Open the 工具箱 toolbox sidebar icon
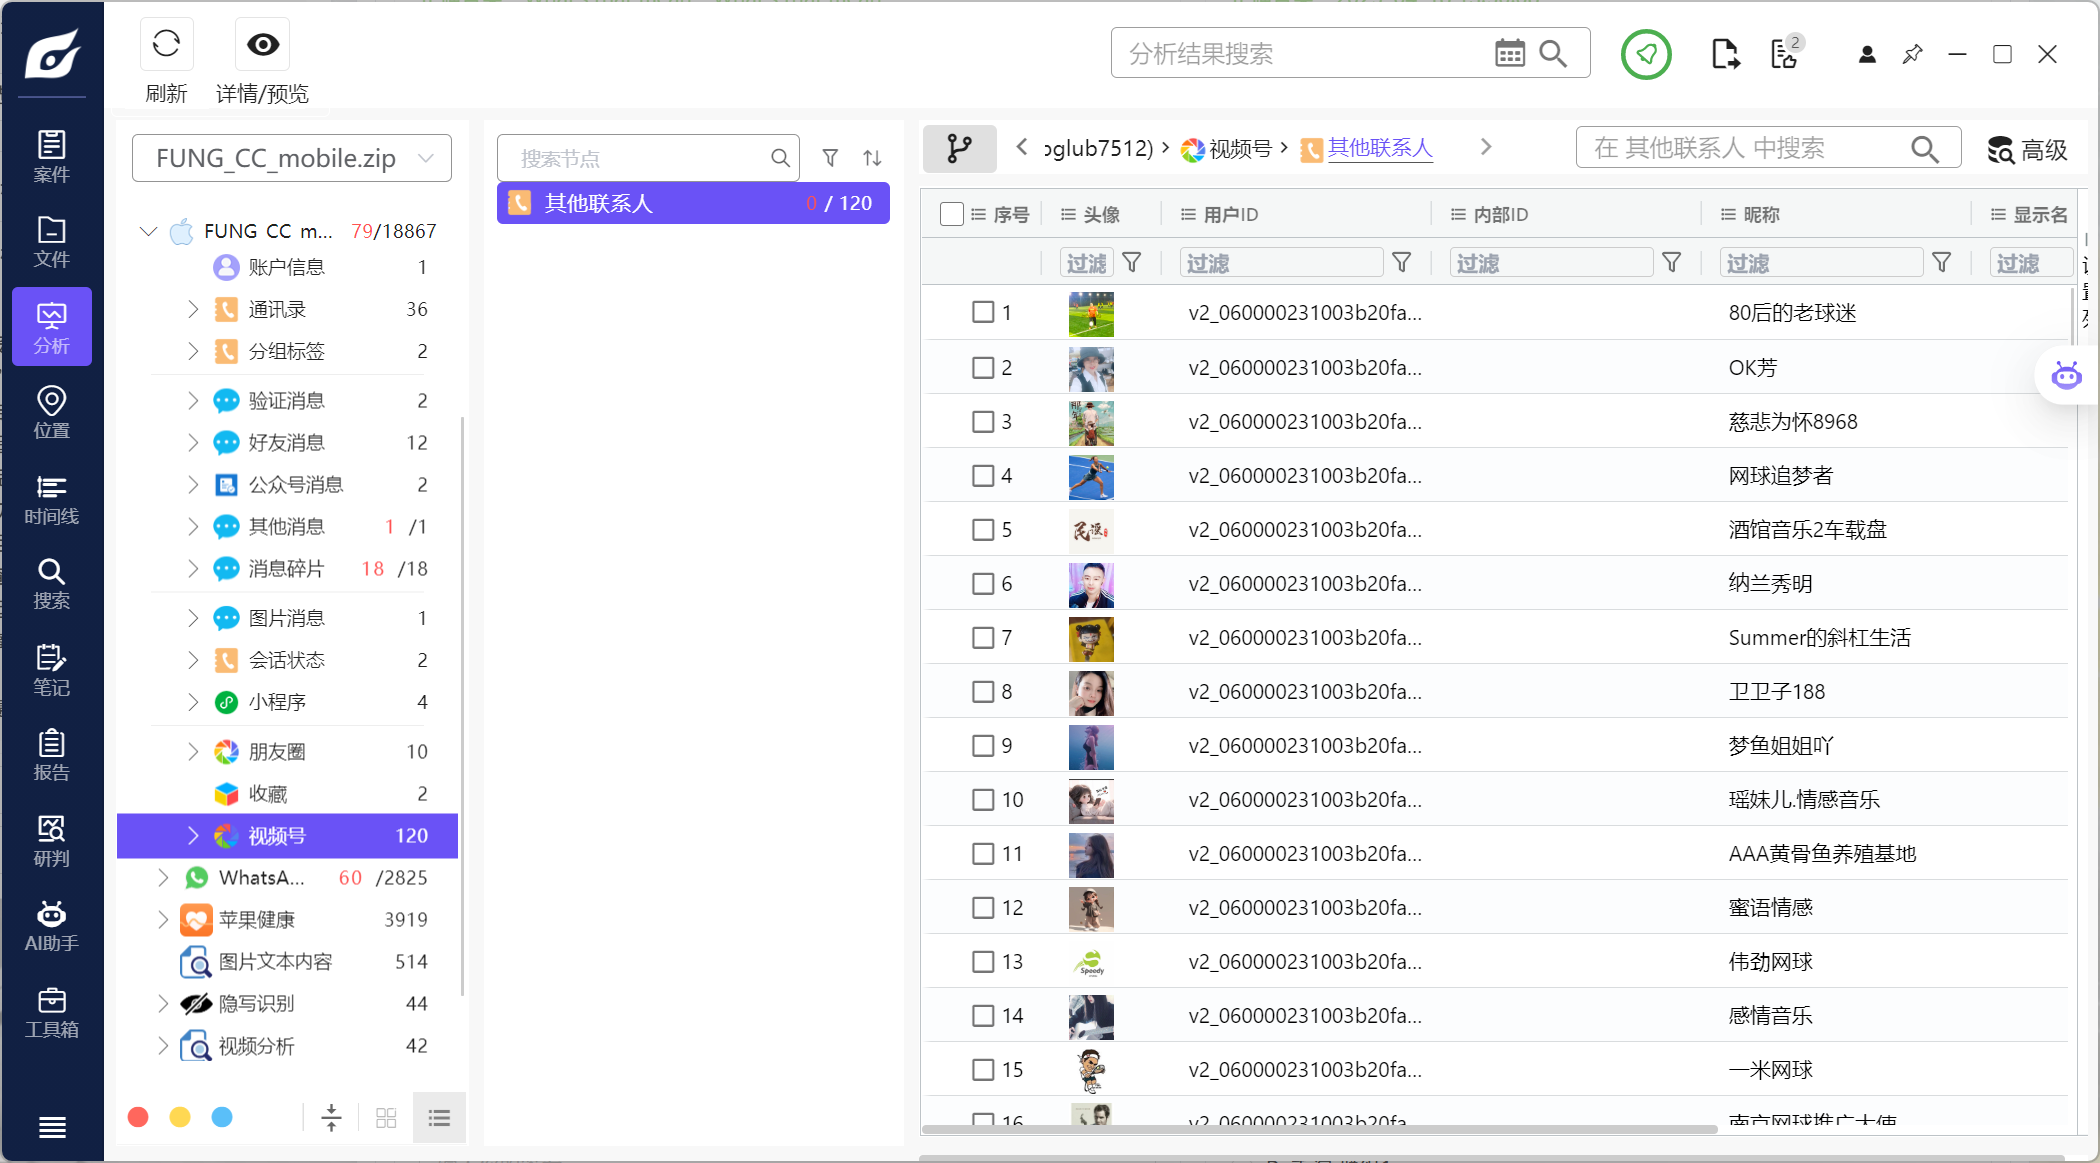This screenshot has height=1163, width=2100. (51, 1012)
